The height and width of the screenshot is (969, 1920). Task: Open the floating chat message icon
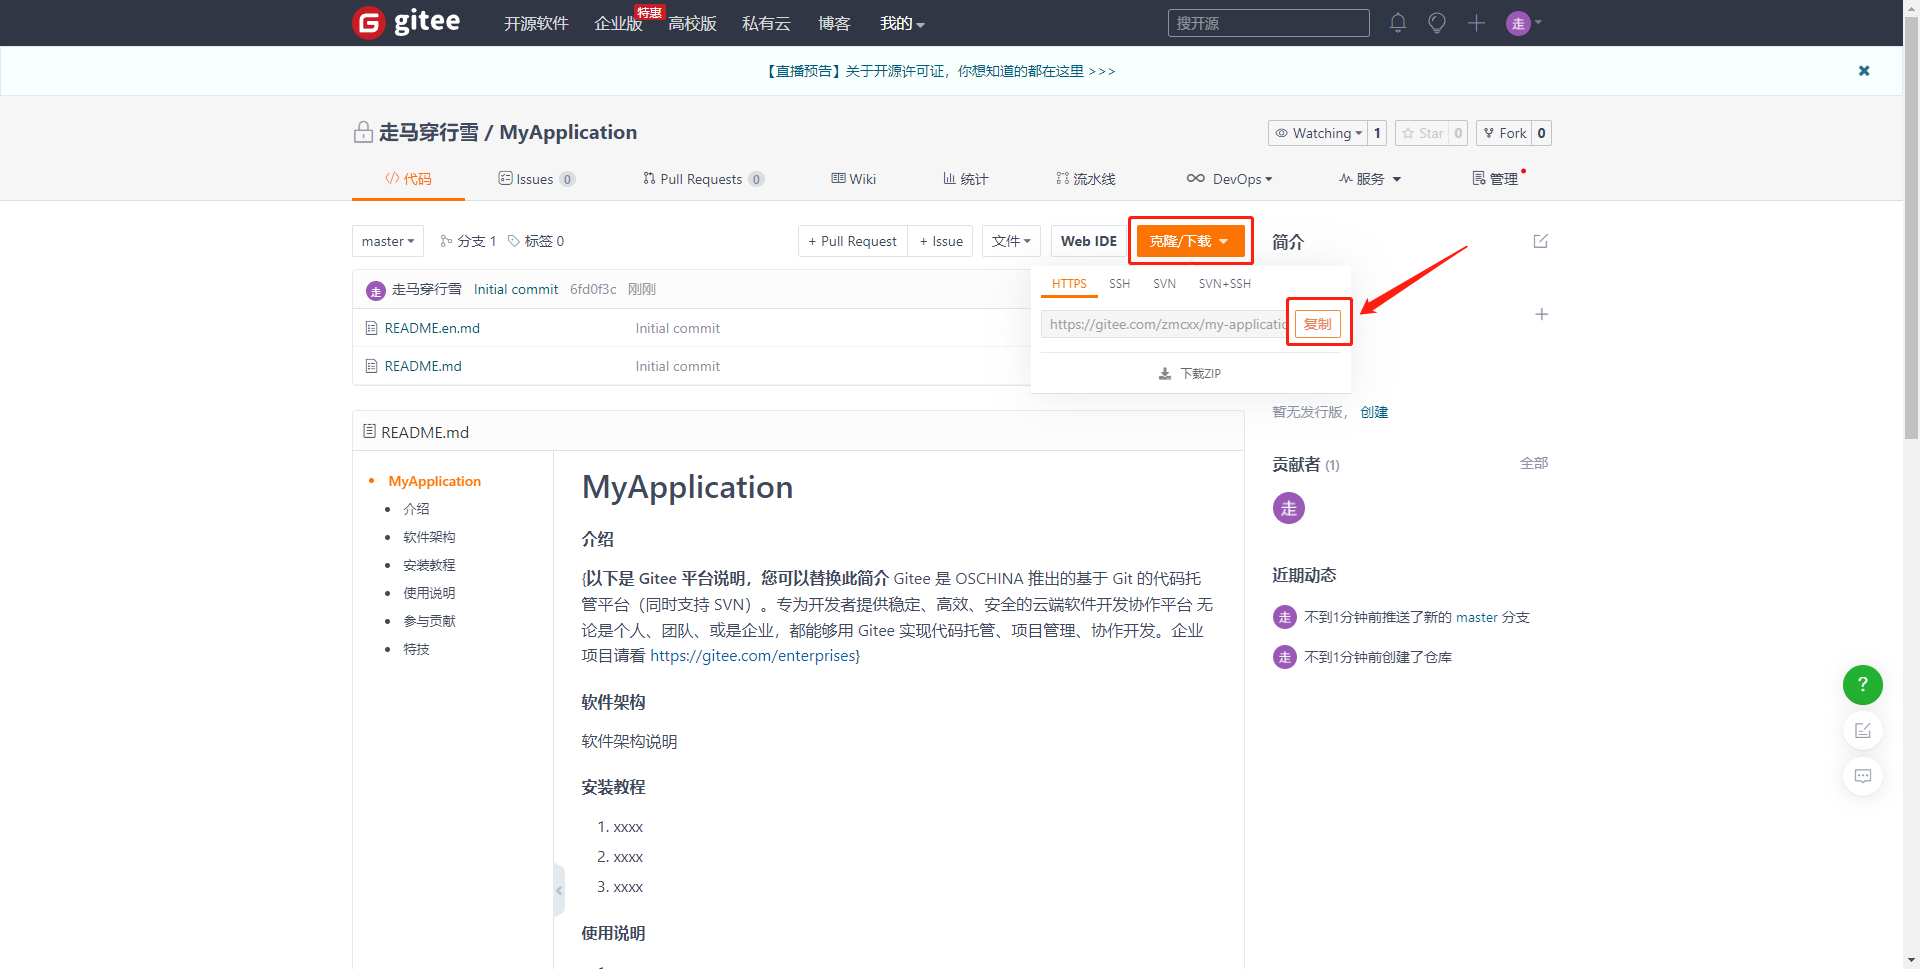click(x=1862, y=776)
